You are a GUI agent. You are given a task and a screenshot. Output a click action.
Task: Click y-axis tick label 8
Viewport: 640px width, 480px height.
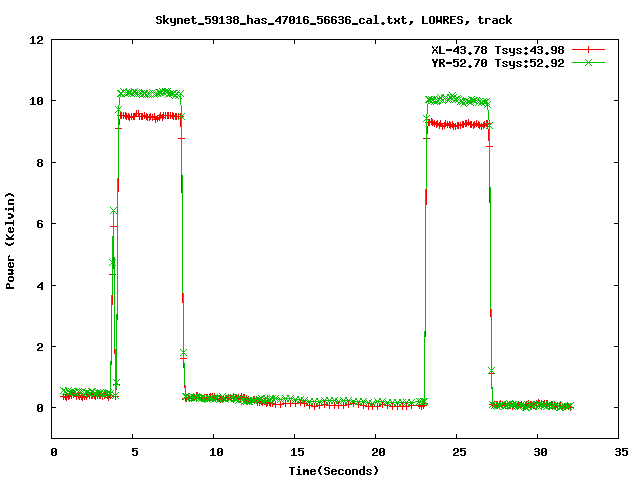[40, 163]
